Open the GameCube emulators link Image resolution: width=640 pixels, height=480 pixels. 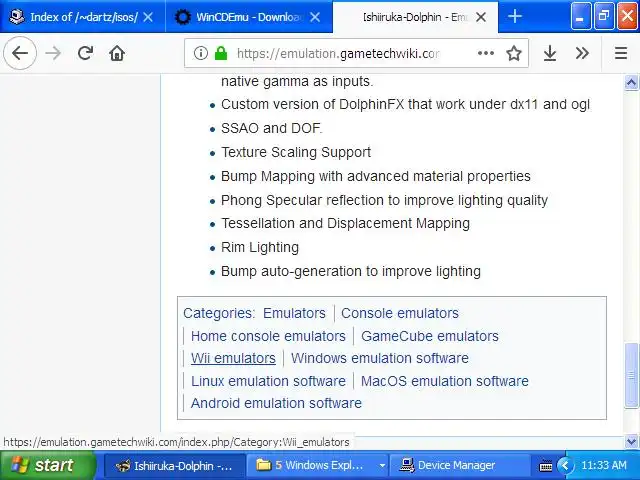pos(430,336)
